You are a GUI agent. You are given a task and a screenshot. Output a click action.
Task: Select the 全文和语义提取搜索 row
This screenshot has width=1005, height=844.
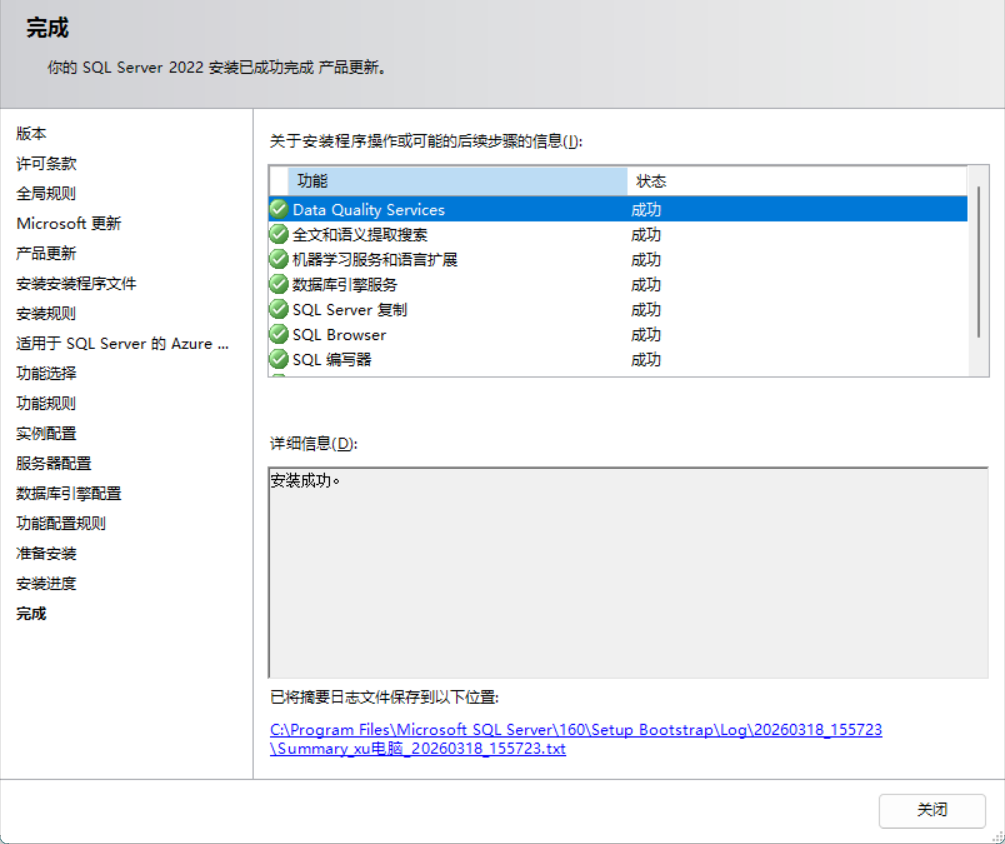click(618, 234)
